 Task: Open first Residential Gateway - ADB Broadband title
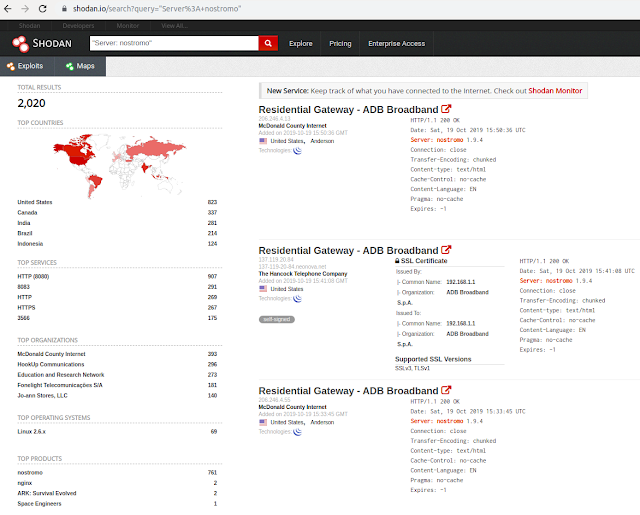click(x=348, y=110)
